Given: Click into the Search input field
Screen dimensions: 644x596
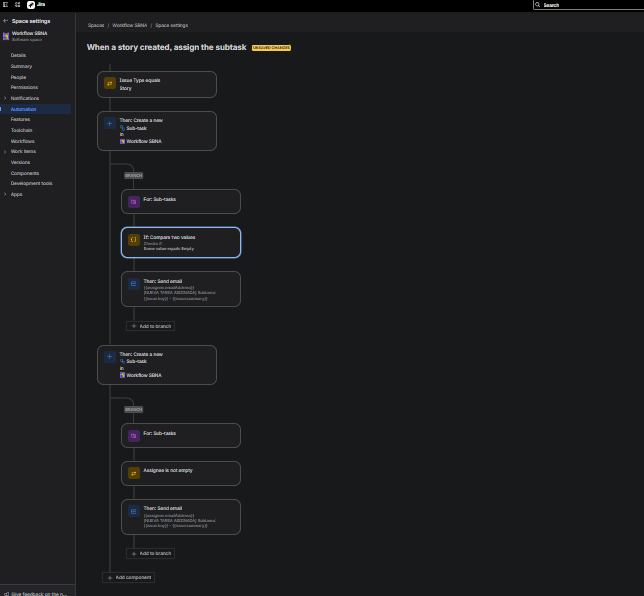Looking at the screenshot, I should pyautogui.click(x=591, y=5).
